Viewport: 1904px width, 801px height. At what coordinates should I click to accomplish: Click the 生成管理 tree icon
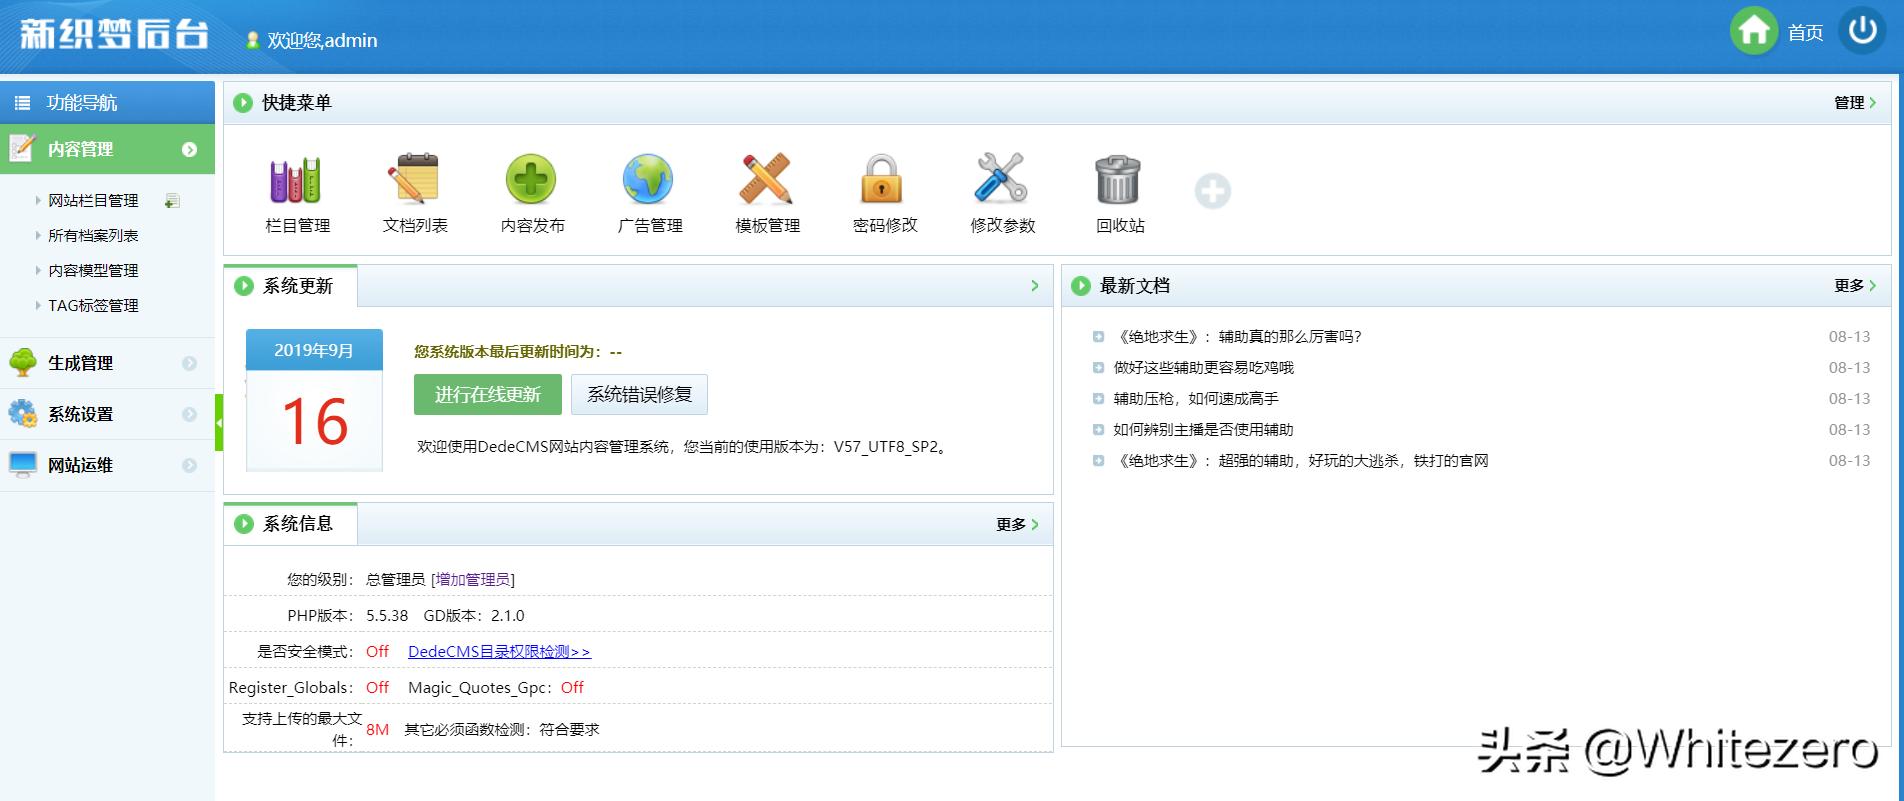coord(22,362)
